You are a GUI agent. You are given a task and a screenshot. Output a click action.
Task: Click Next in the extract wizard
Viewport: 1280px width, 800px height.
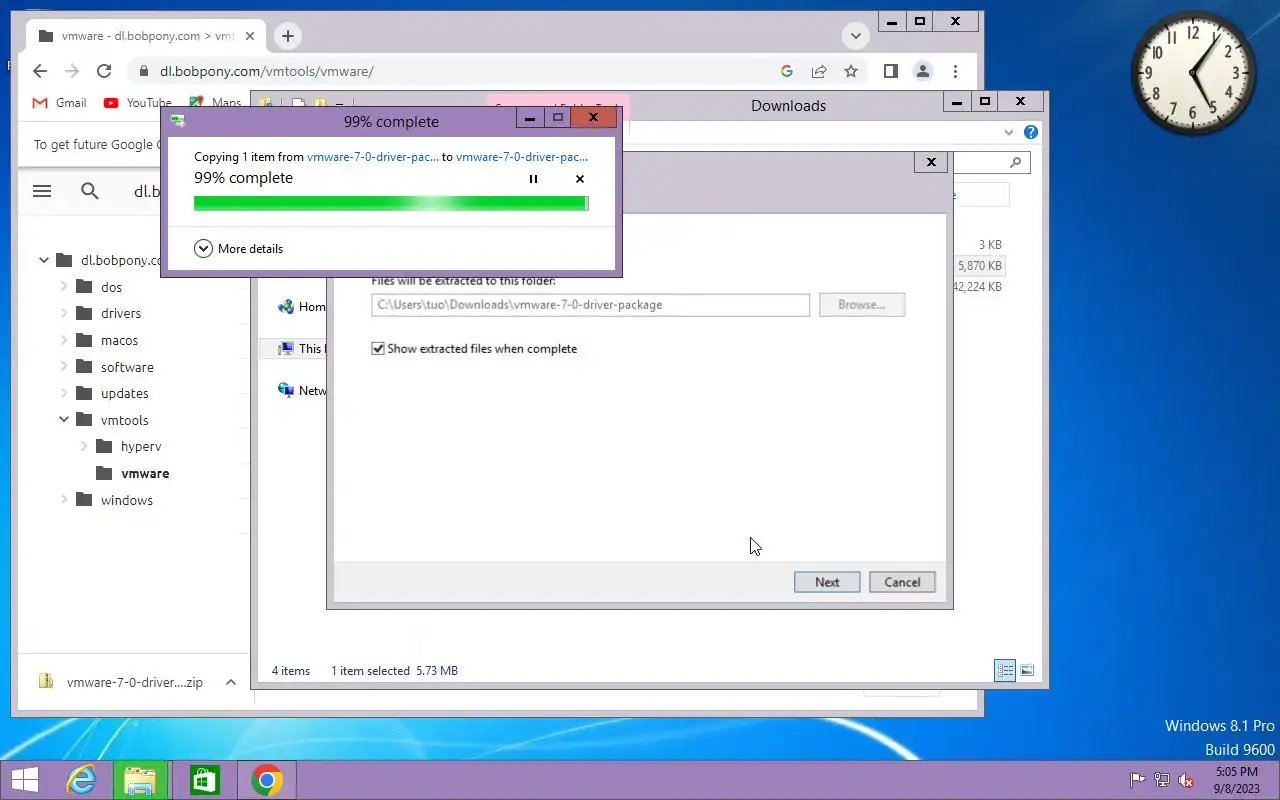[827, 582]
